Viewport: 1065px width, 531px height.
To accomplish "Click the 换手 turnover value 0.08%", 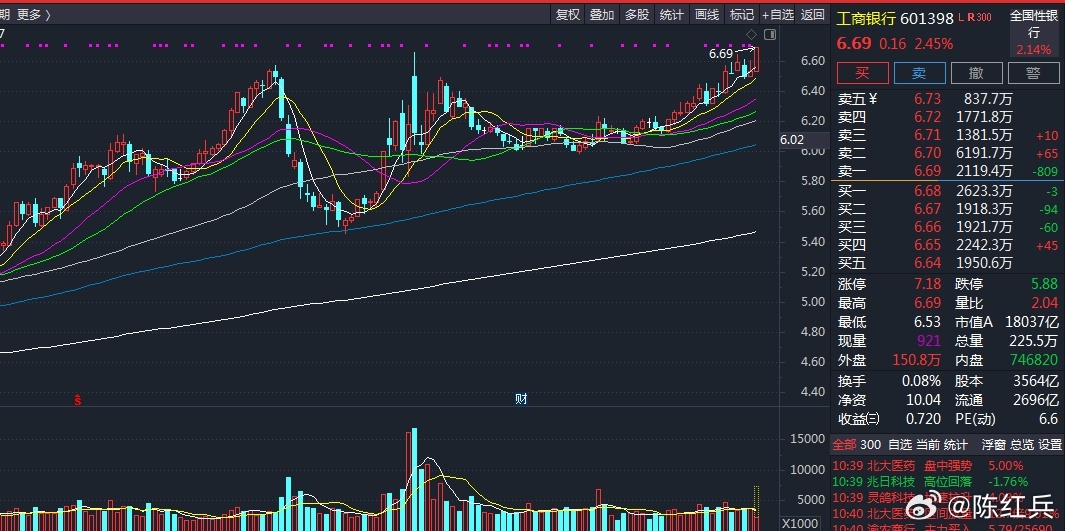I will [922, 381].
